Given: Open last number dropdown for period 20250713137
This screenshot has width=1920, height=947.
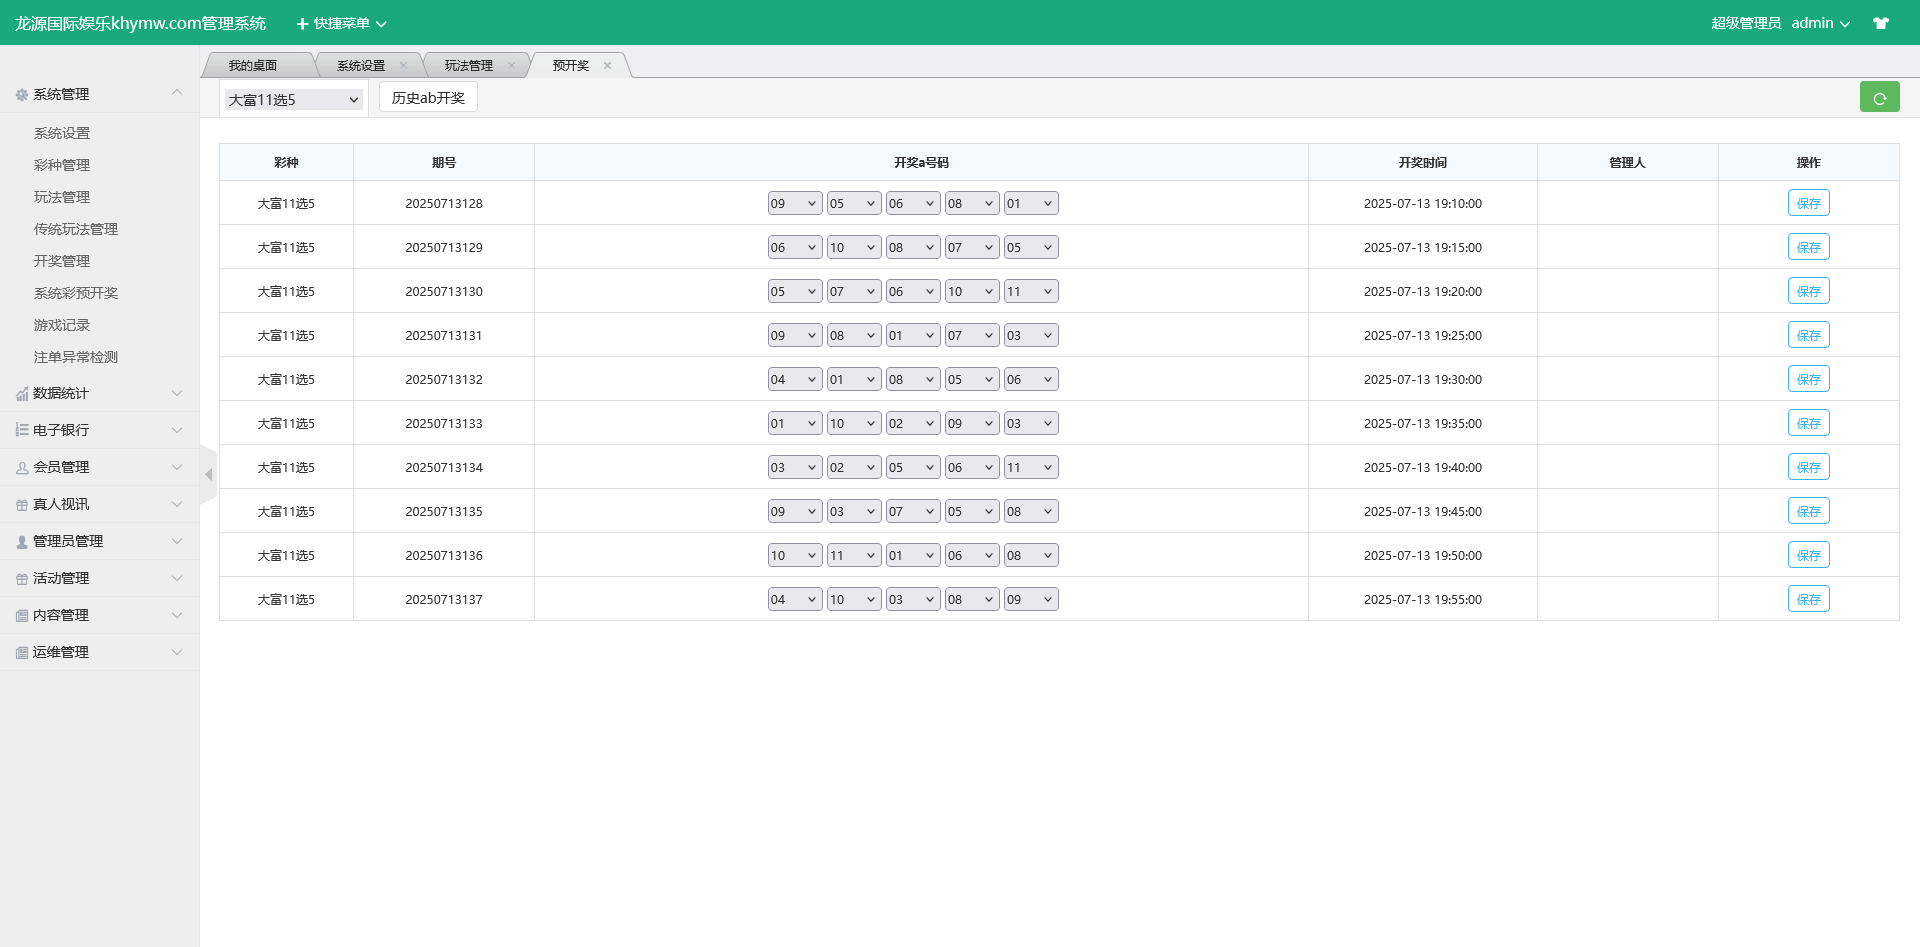Looking at the screenshot, I should coord(1030,600).
